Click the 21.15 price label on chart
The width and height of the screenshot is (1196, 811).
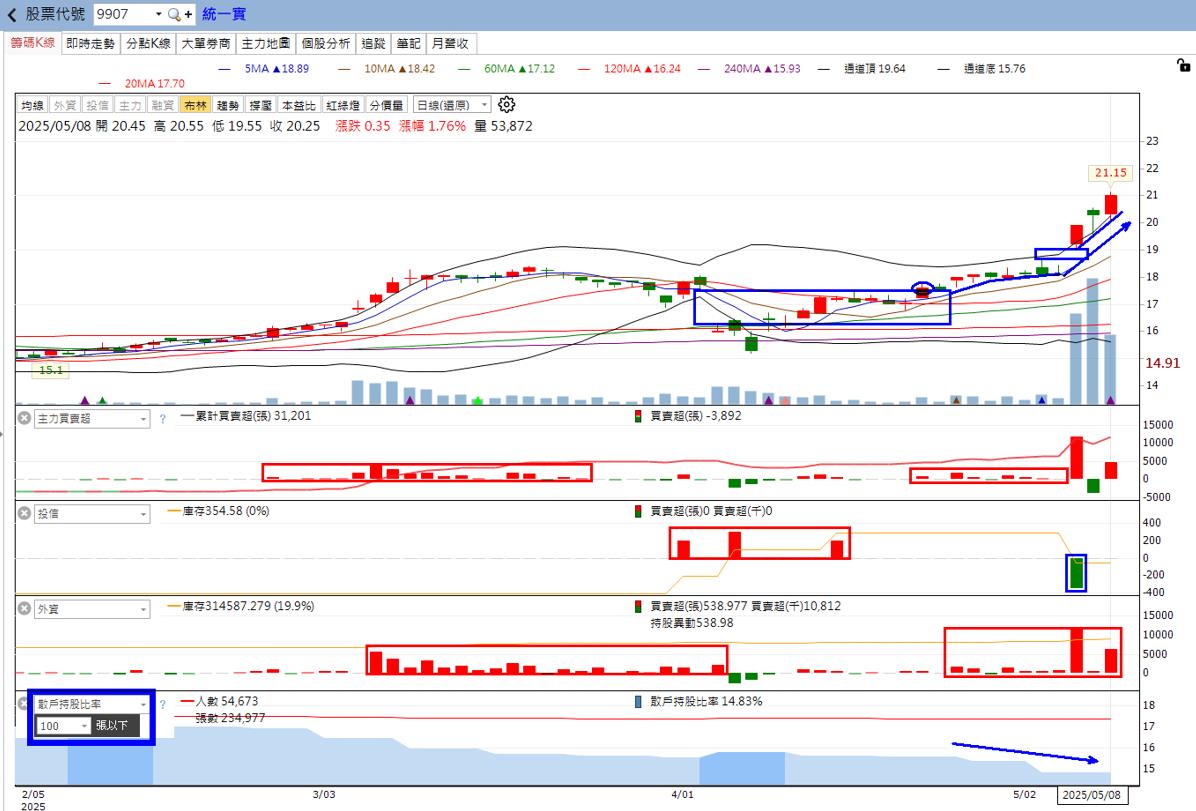tap(1111, 172)
